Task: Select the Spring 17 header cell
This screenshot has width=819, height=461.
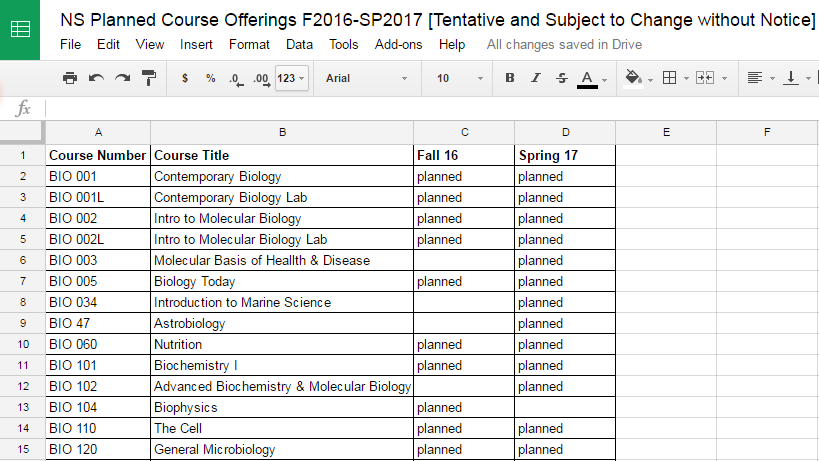Action: pyautogui.click(x=565, y=156)
